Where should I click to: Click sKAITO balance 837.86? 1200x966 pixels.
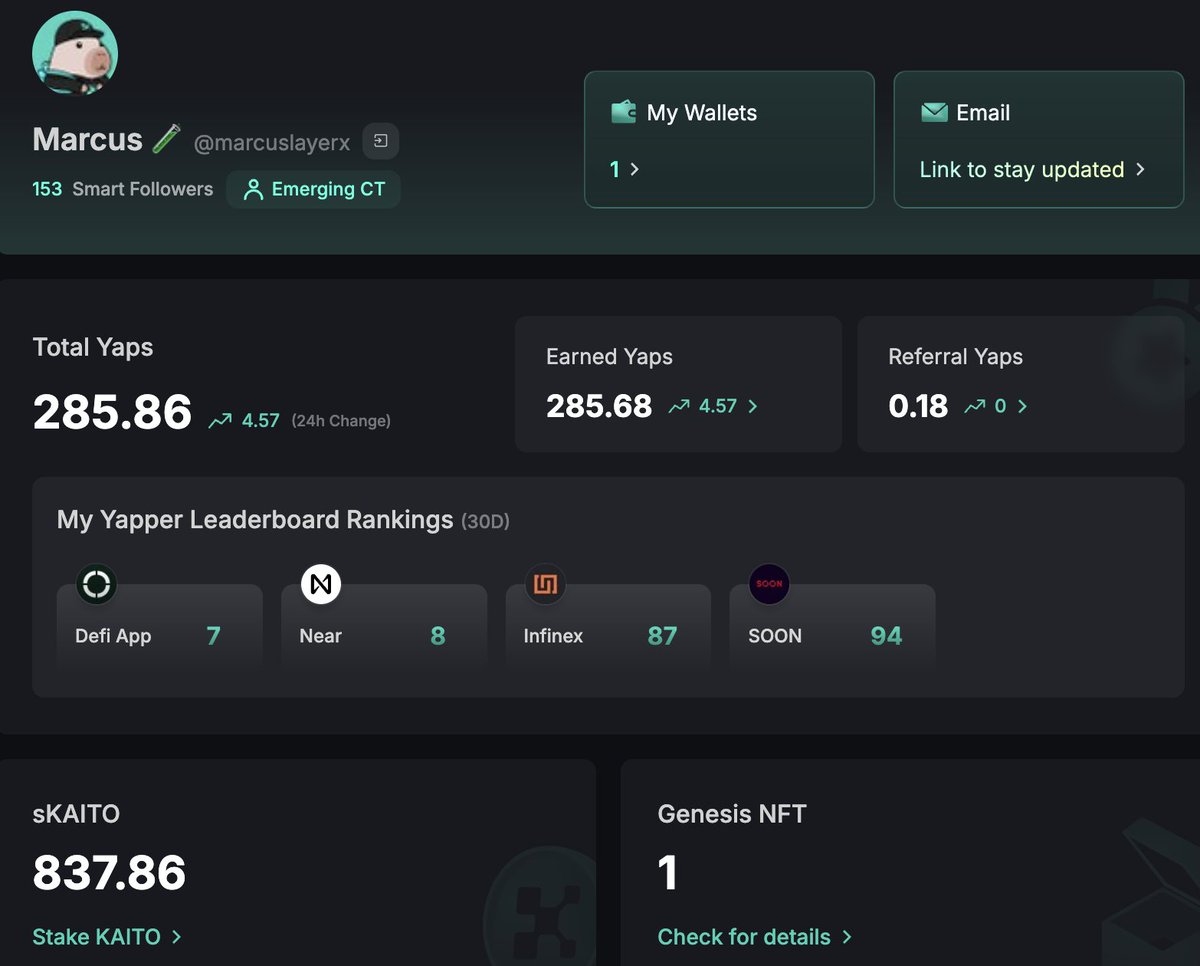tap(109, 873)
